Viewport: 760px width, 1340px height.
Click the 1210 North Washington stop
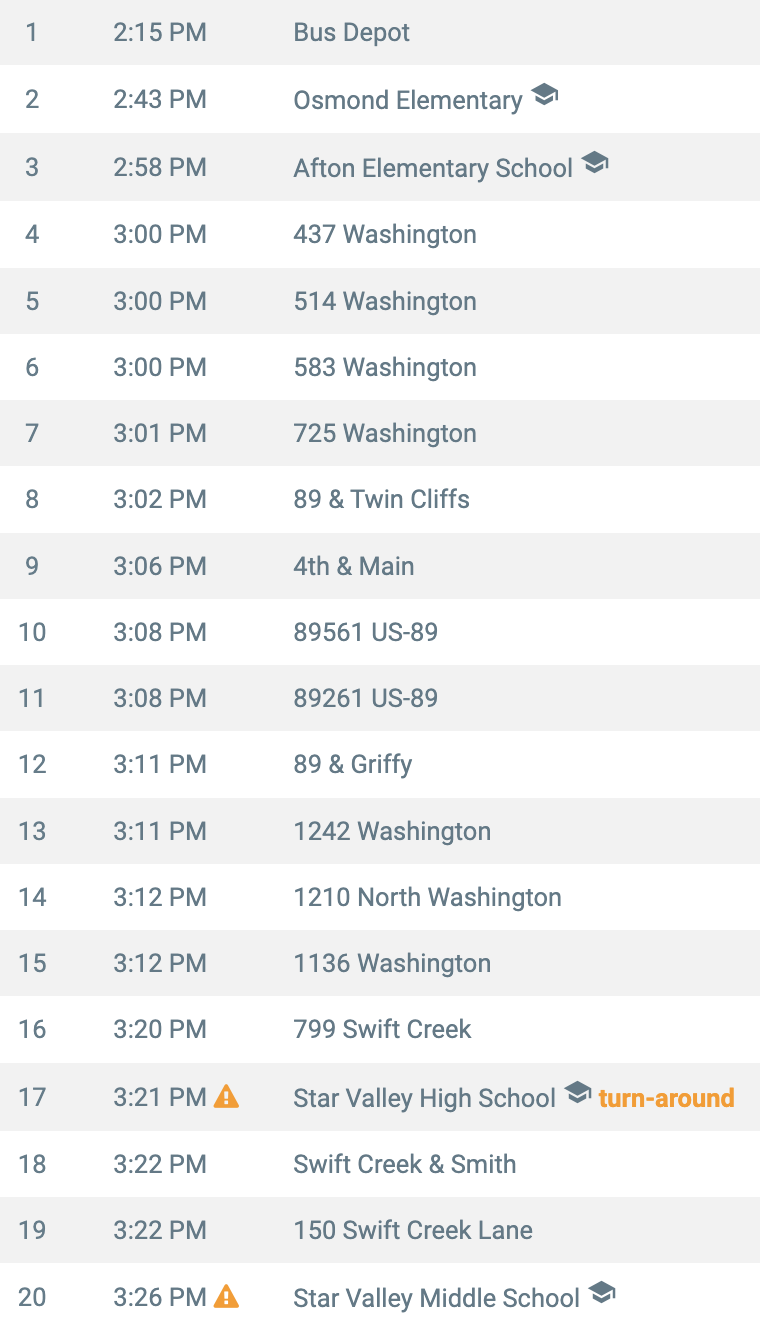(x=380, y=897)
